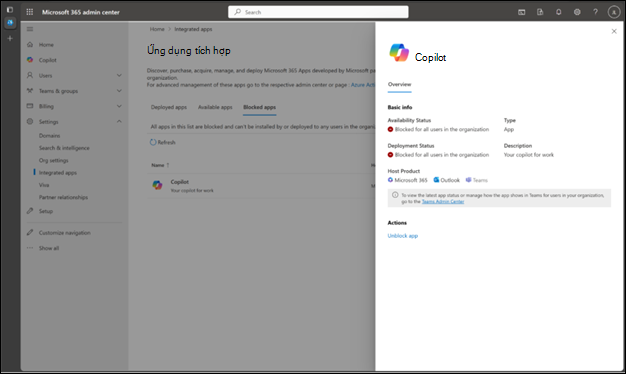
Task: Open the document icon in header
Action: click(540, 12)
